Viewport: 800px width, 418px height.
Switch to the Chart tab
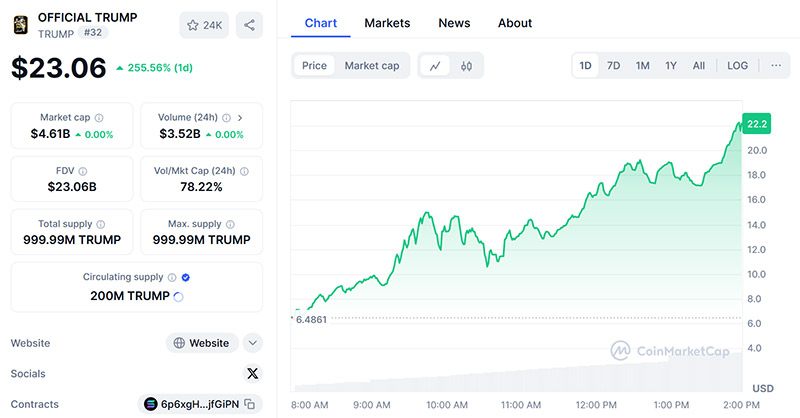320,23
